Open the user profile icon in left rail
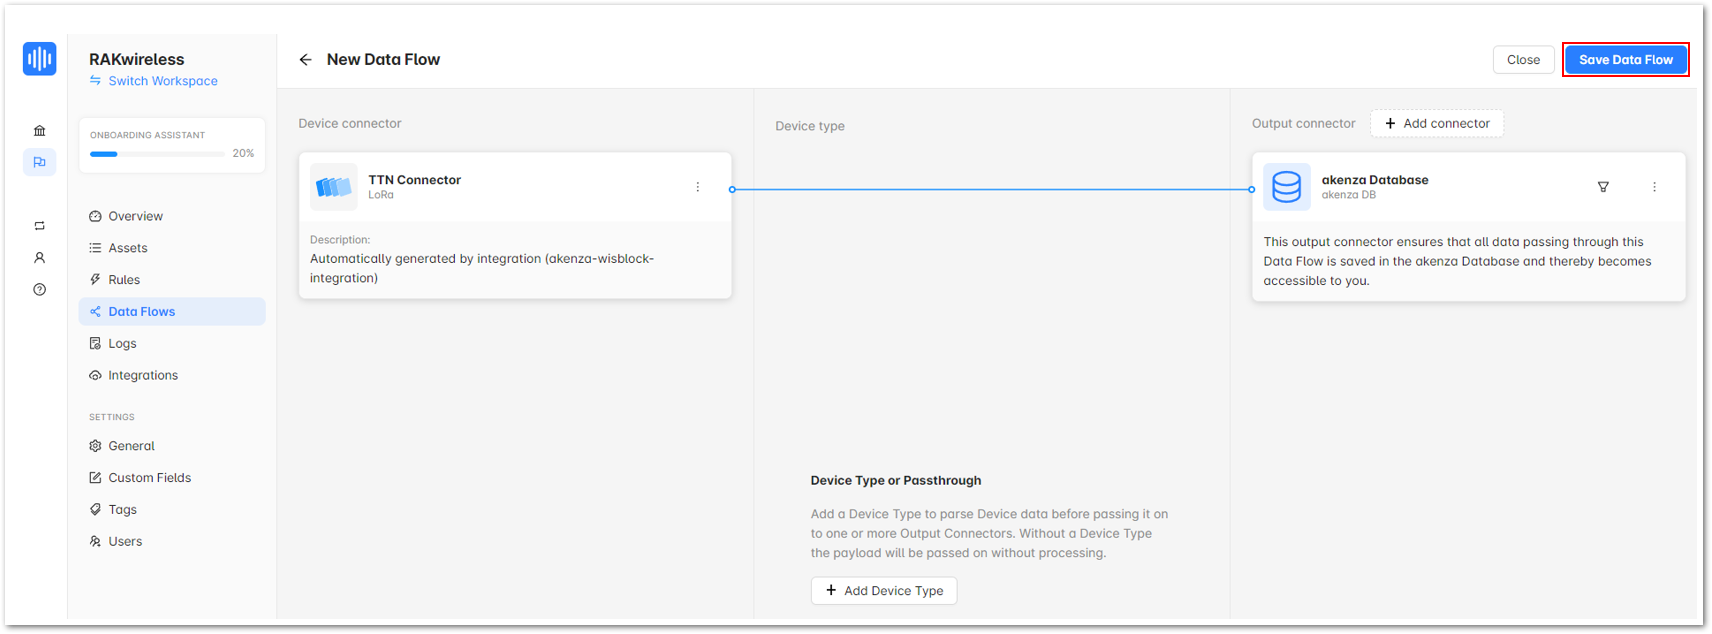This screenshot has width=1712, height=634. [x=39, y=258]
